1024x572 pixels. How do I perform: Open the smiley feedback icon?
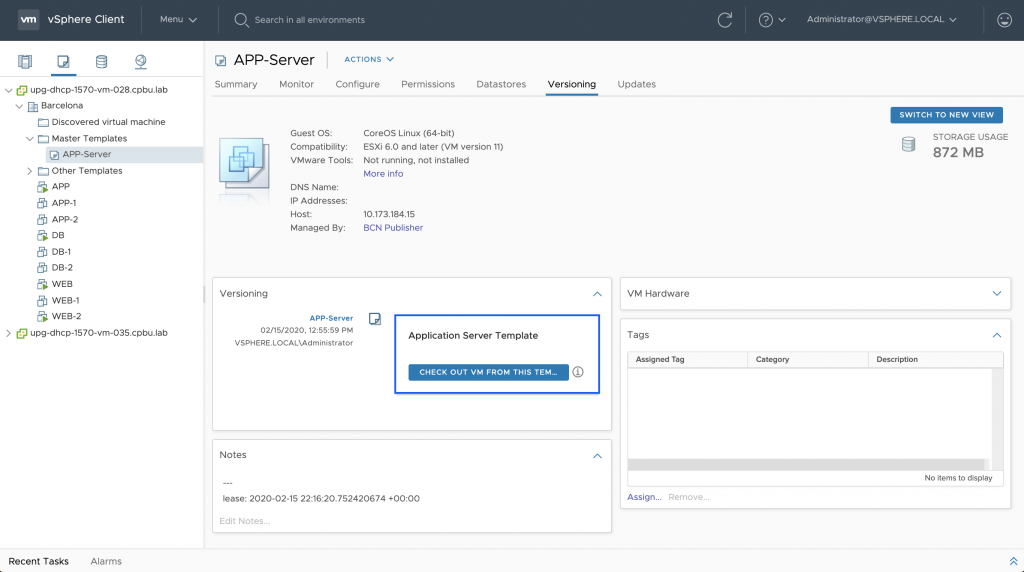tap(1004, 20)
